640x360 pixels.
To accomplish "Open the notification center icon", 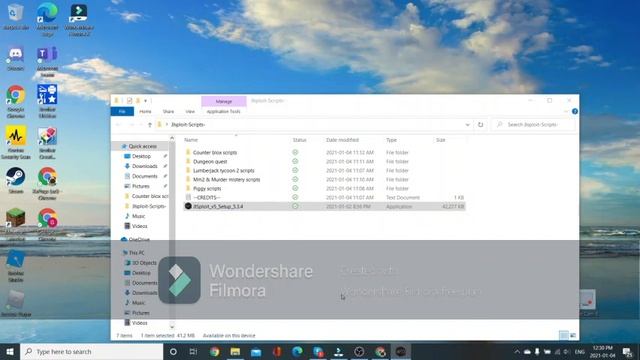I will 627,351.
